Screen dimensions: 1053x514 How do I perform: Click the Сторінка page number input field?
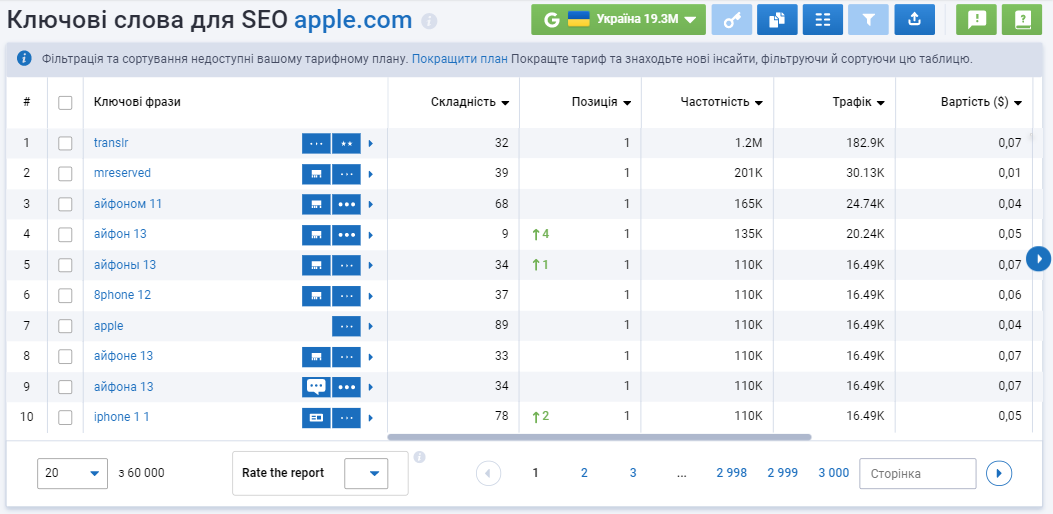pos(917,473)
